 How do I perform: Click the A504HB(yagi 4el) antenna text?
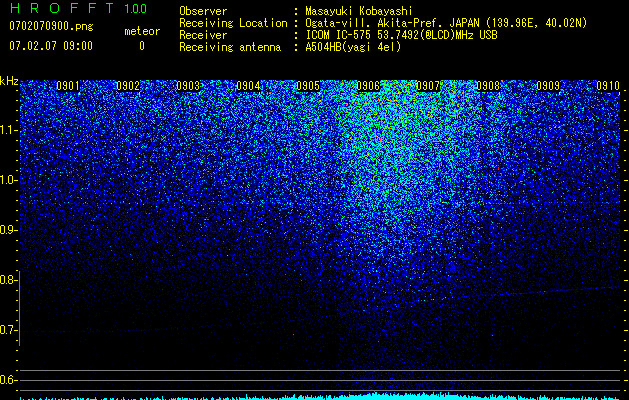pos(353,47)
